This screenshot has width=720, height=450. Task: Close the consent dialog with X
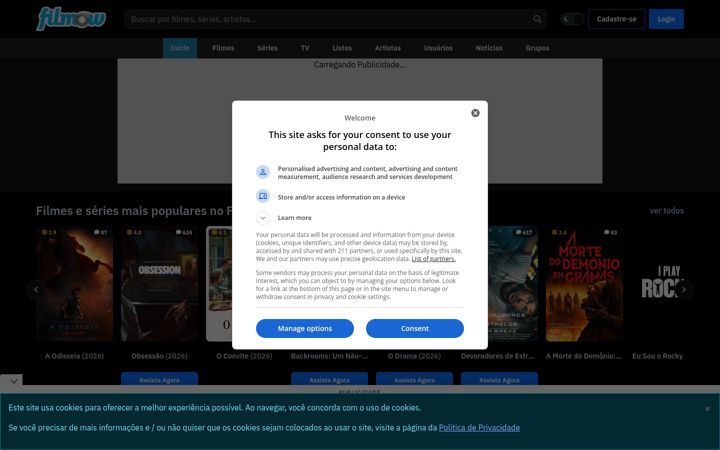pyautogui.click(x=475, y=113)
